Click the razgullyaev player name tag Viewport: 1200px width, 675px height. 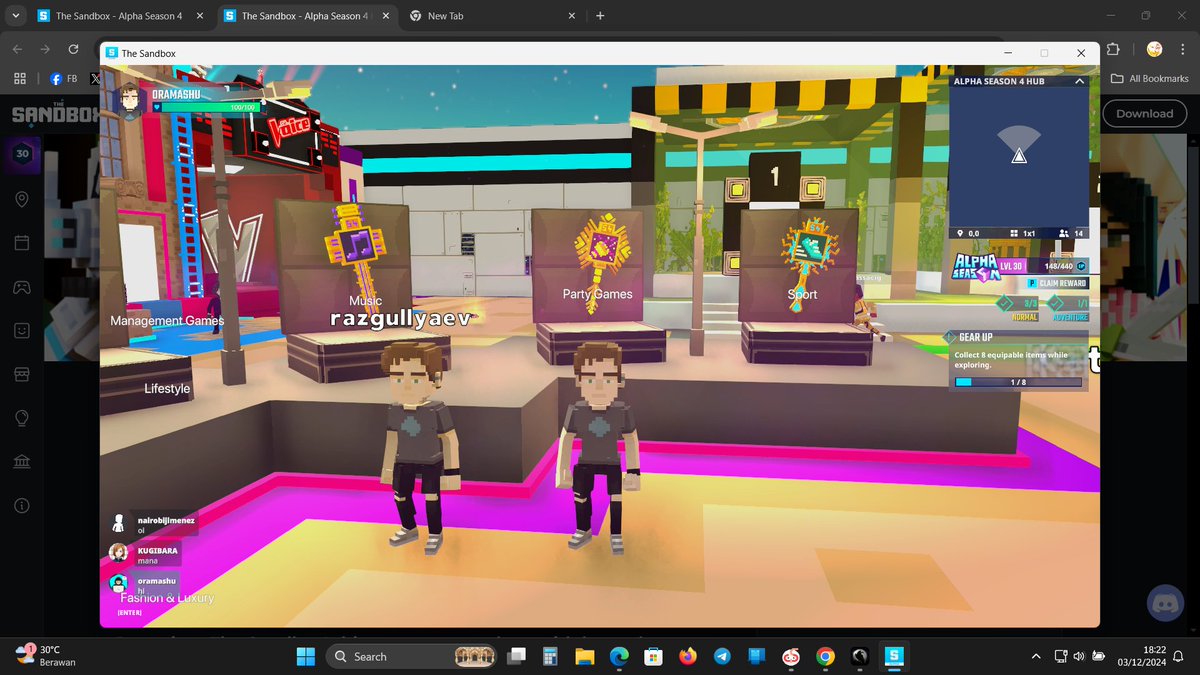point(400,318)
